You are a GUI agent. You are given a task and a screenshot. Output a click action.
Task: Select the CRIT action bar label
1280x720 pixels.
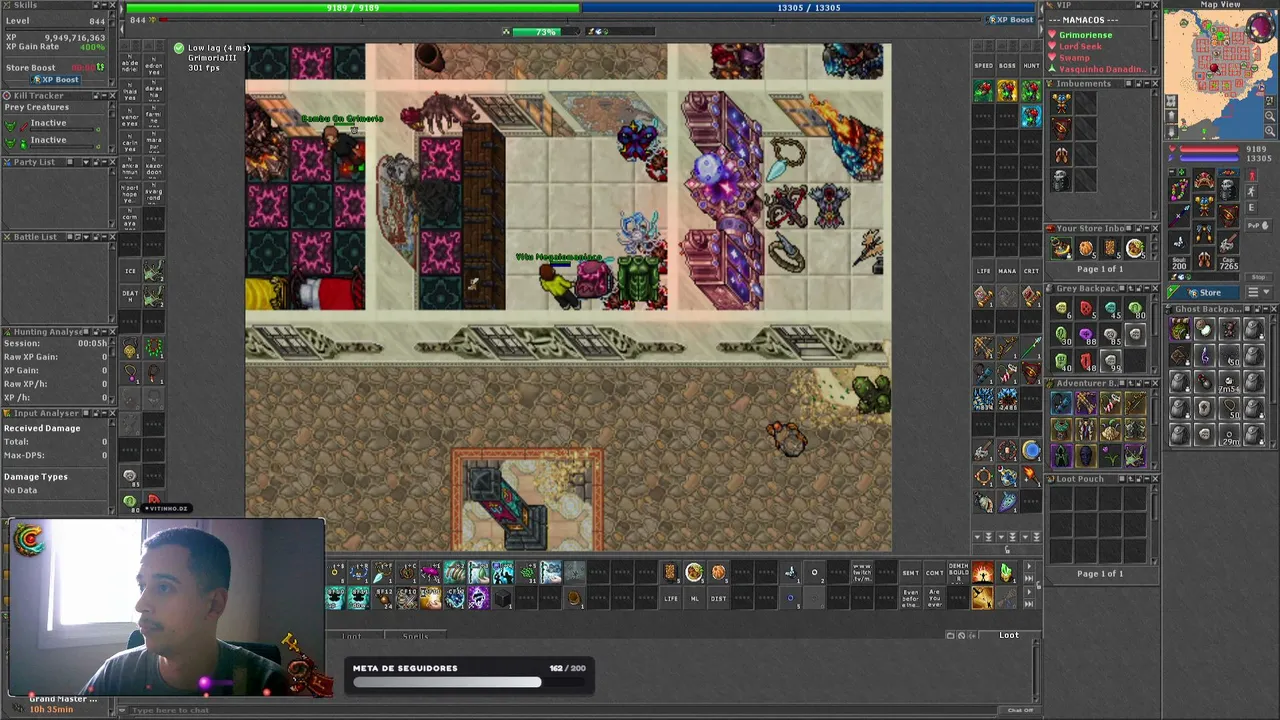coord(1031,271)
